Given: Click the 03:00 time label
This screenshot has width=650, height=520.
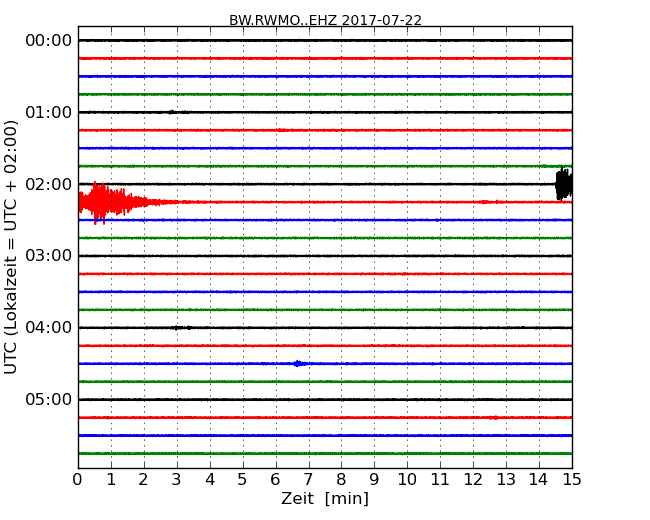Looking at the screenshot, I should coord(49,256).
